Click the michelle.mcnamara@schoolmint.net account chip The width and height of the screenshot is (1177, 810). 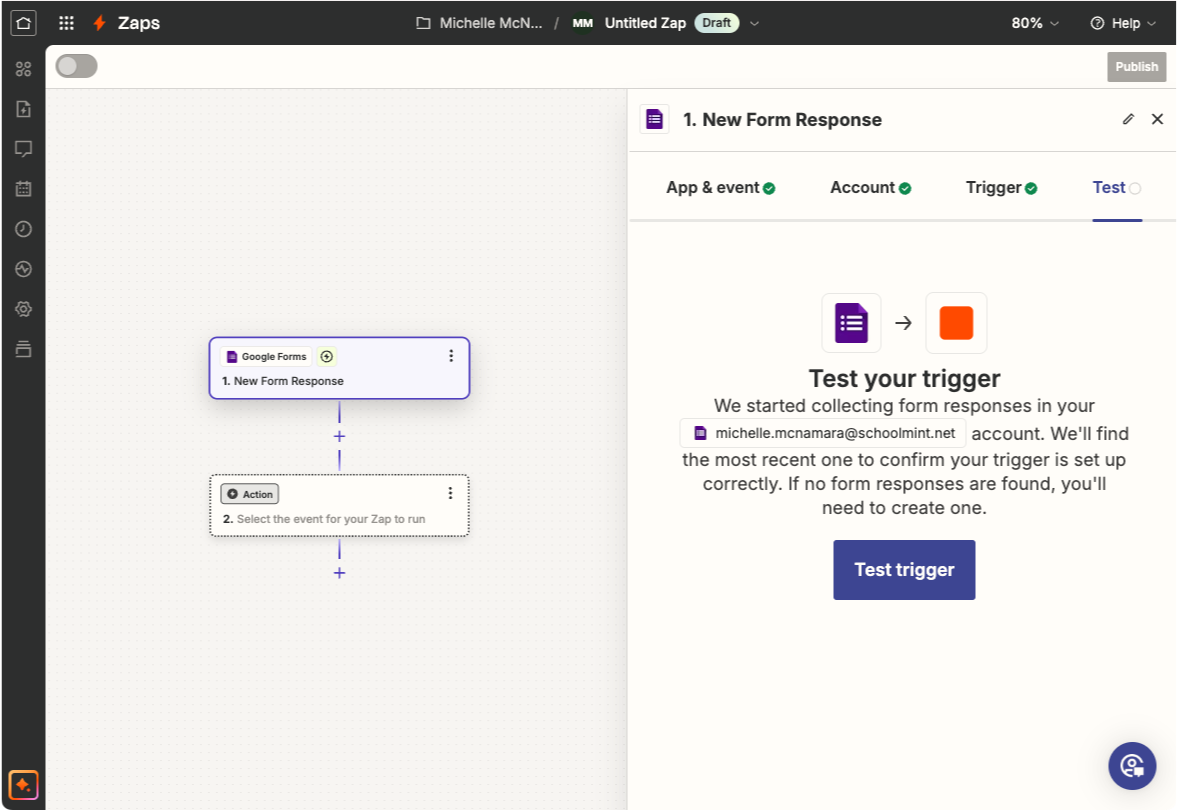[823, 433]
